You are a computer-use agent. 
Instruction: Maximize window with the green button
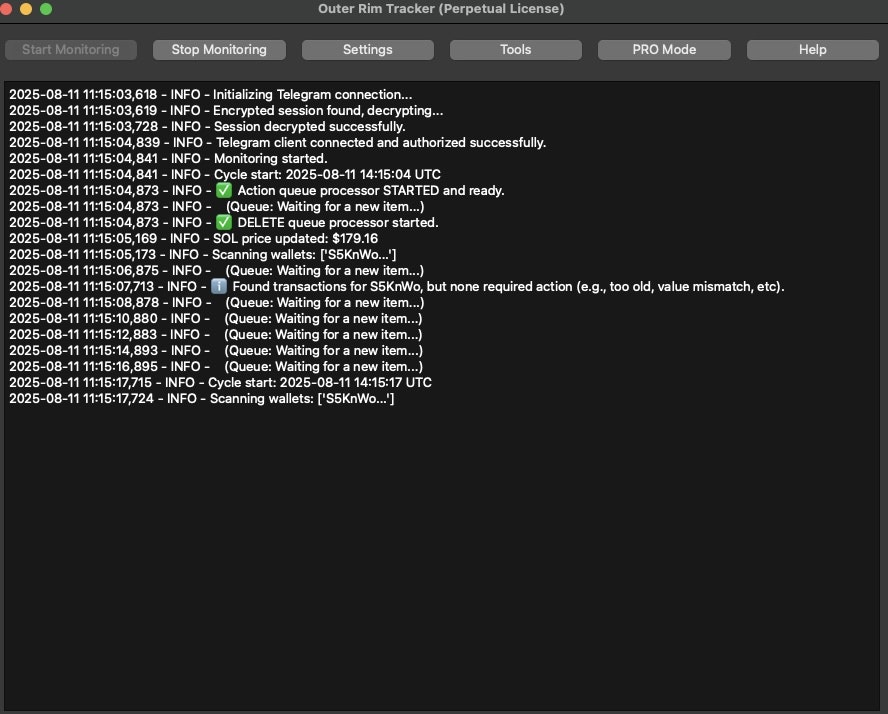pyautogui.click(x=46, y=8)
